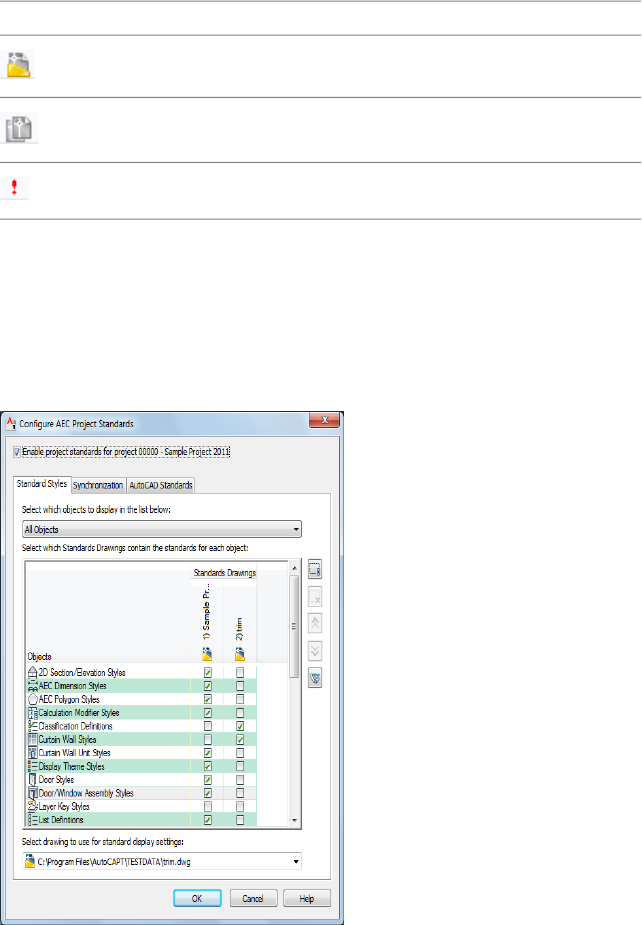Viewport: 642px width, 925px height.
Task: Open the standard display settings drawing dropdown
Action: tap(162, 862)
